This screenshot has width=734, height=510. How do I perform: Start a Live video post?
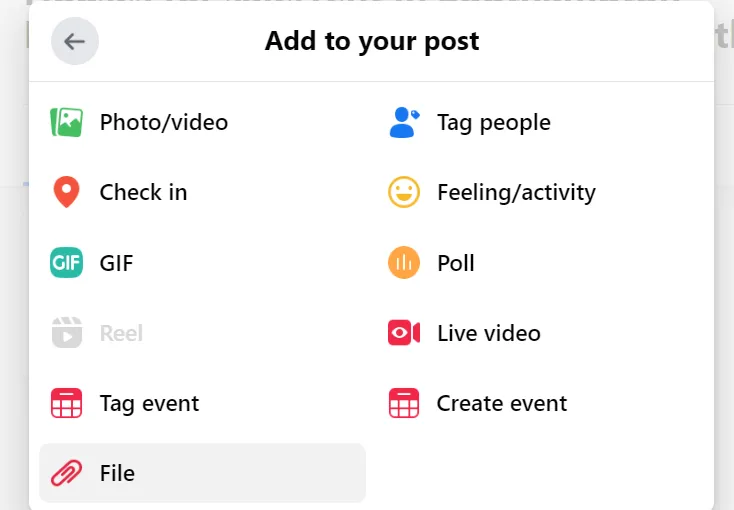coord(489,333)
